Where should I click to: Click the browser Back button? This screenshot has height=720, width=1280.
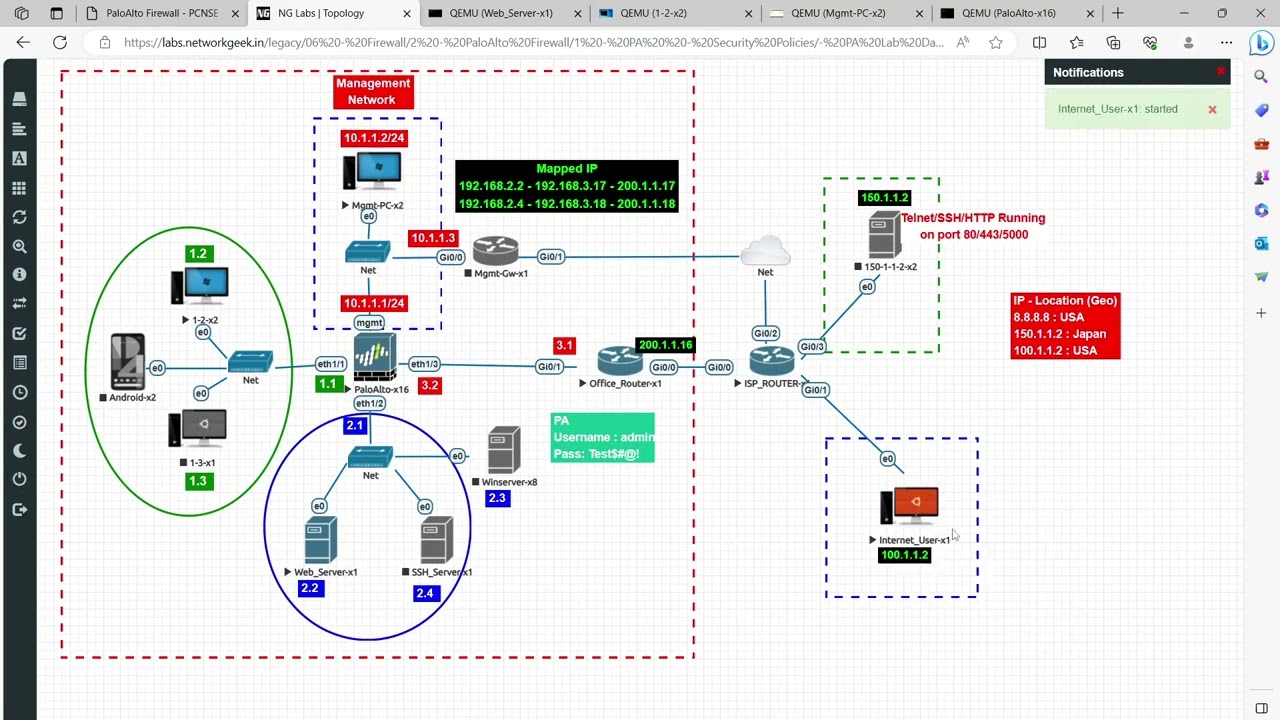click(x=23, y=43)
